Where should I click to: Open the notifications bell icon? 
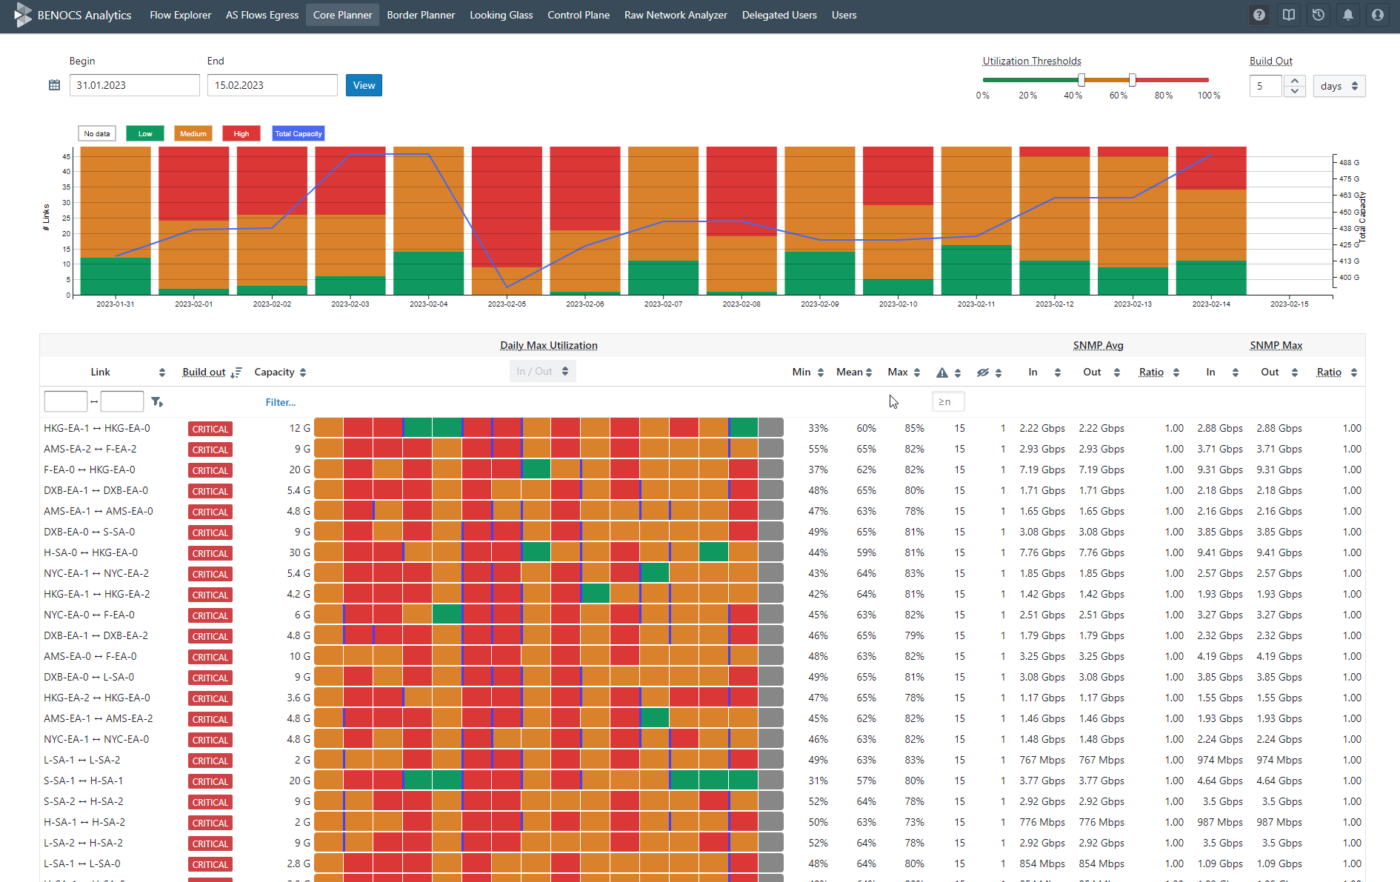click(x=1348, y=15)
